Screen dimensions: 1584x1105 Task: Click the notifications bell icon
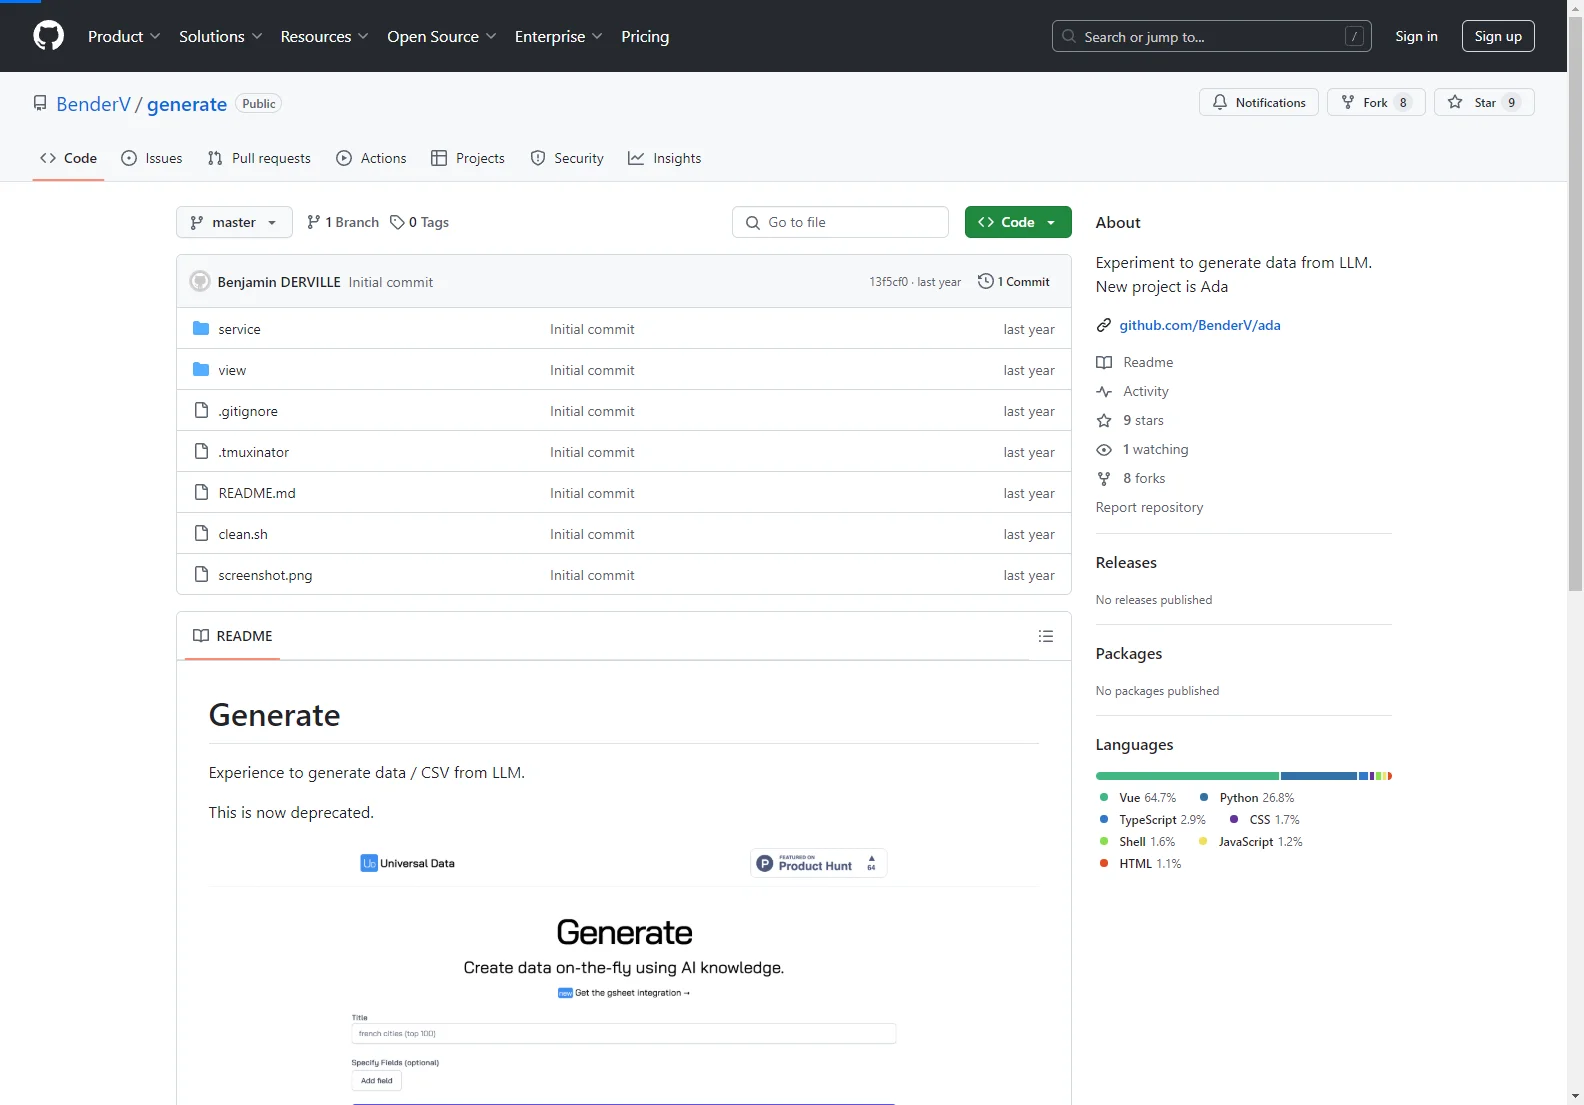pyautogui.click(x=1220, y=102)
